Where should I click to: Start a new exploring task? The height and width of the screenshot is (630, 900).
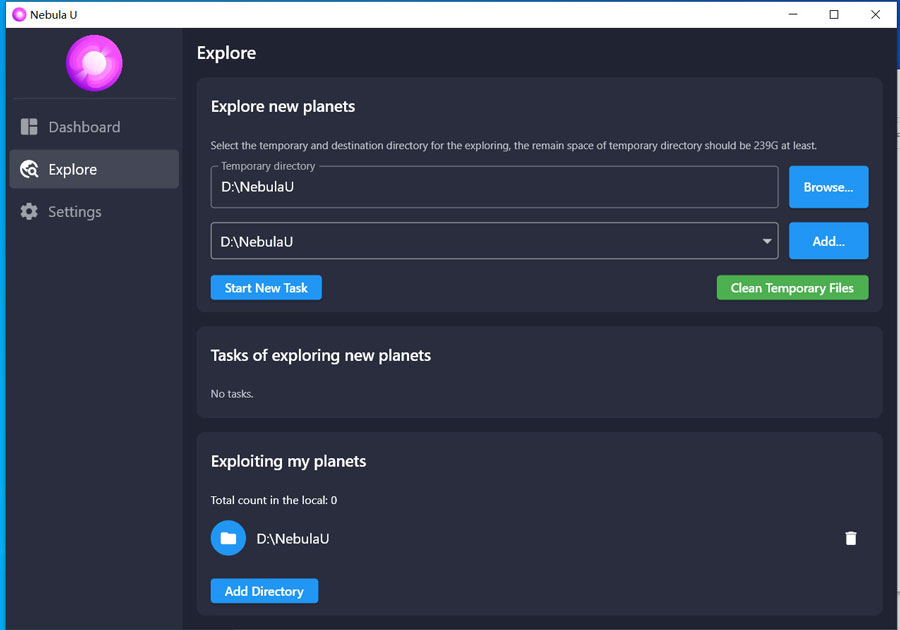pyautogui.click(x=266, y=288)
